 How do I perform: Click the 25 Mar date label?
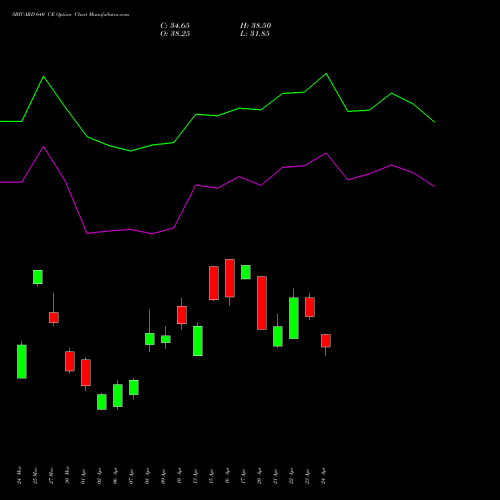coord(35,476)
